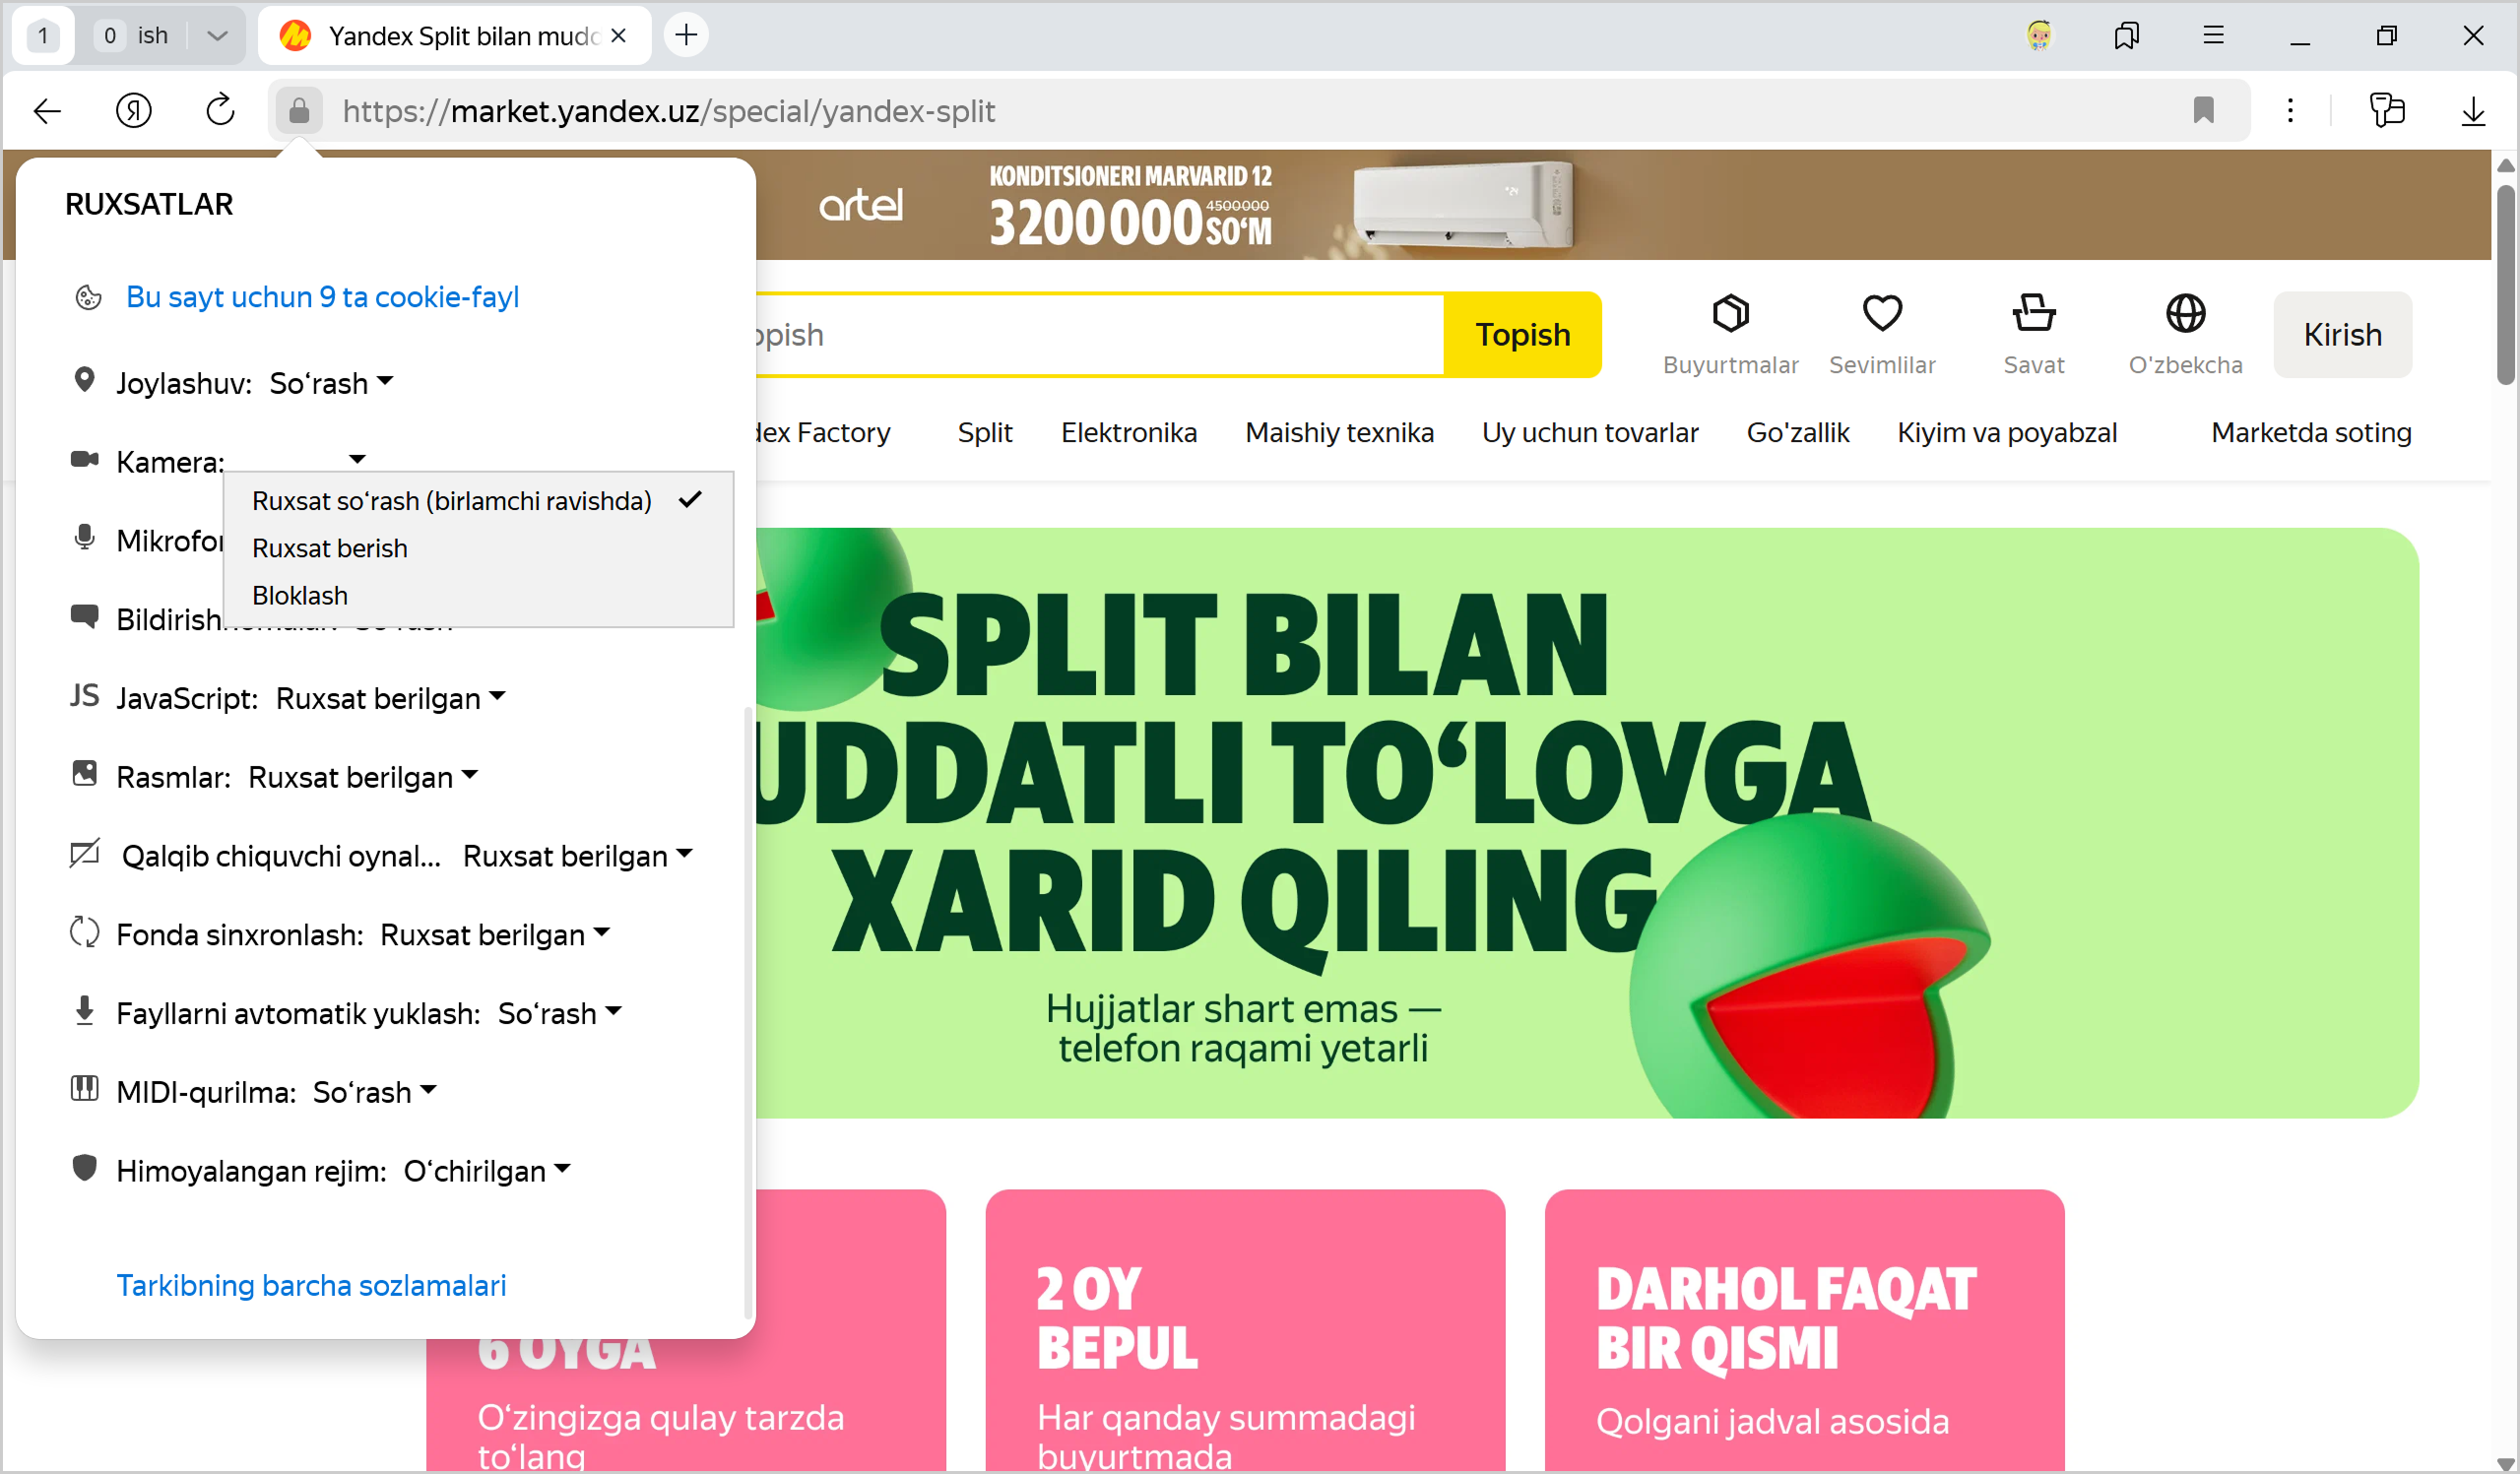This screenshot has width=2520, height=1474.
Task: Choose Bloklash option for camera
Action: tap(300, 595)
